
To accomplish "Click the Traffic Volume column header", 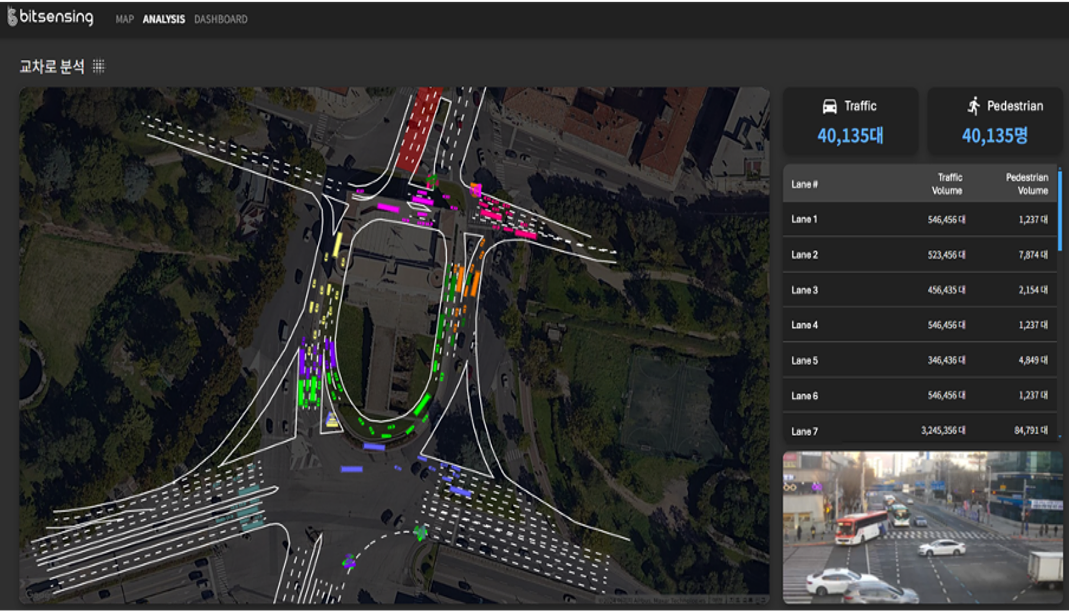I will coord(948,184).
